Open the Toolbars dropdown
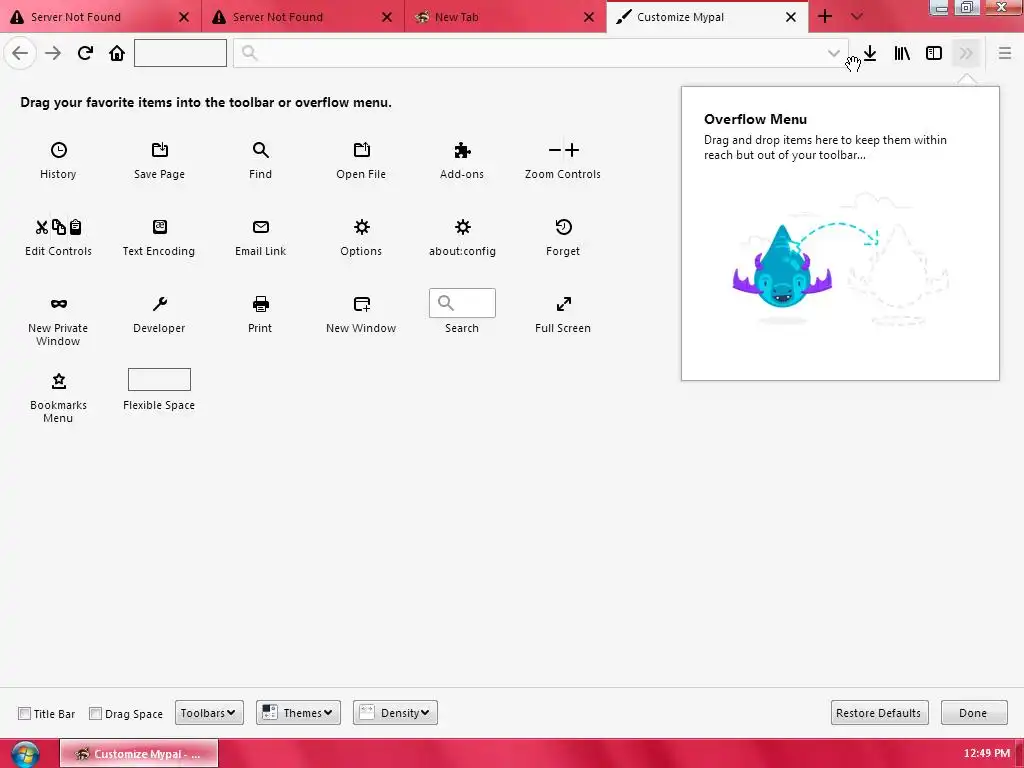This screenshot has width=1024, height=768. tap(209, 713)
